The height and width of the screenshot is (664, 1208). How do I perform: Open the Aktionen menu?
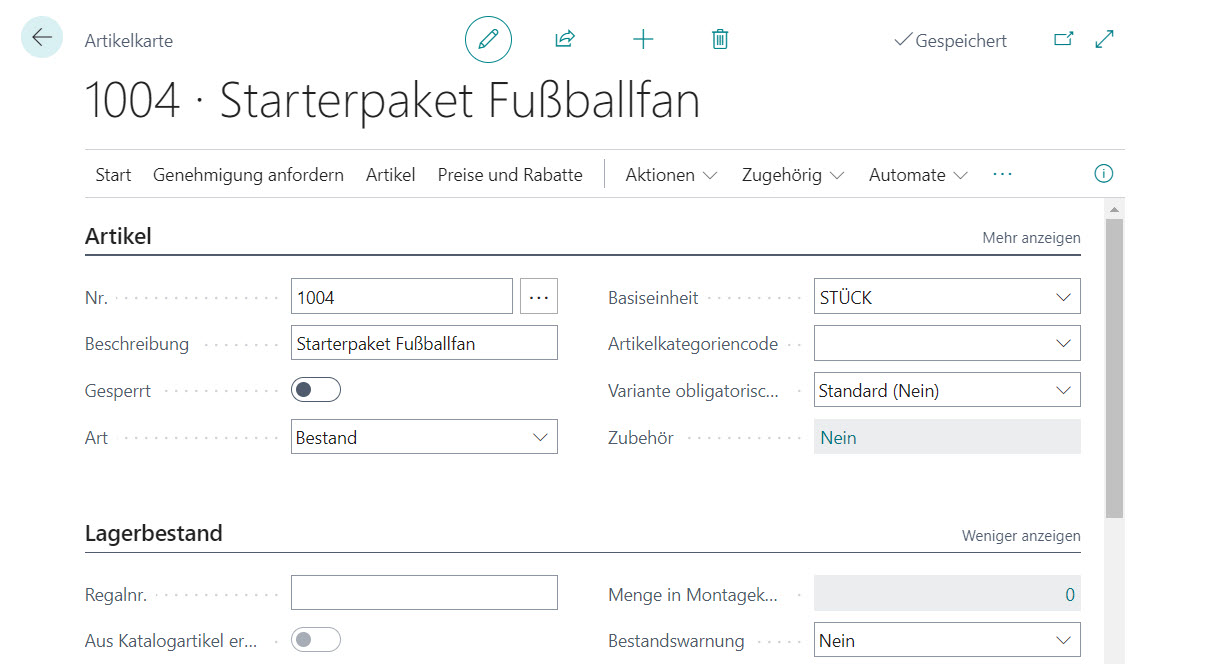pyautogui.click(x=671, y=175)
